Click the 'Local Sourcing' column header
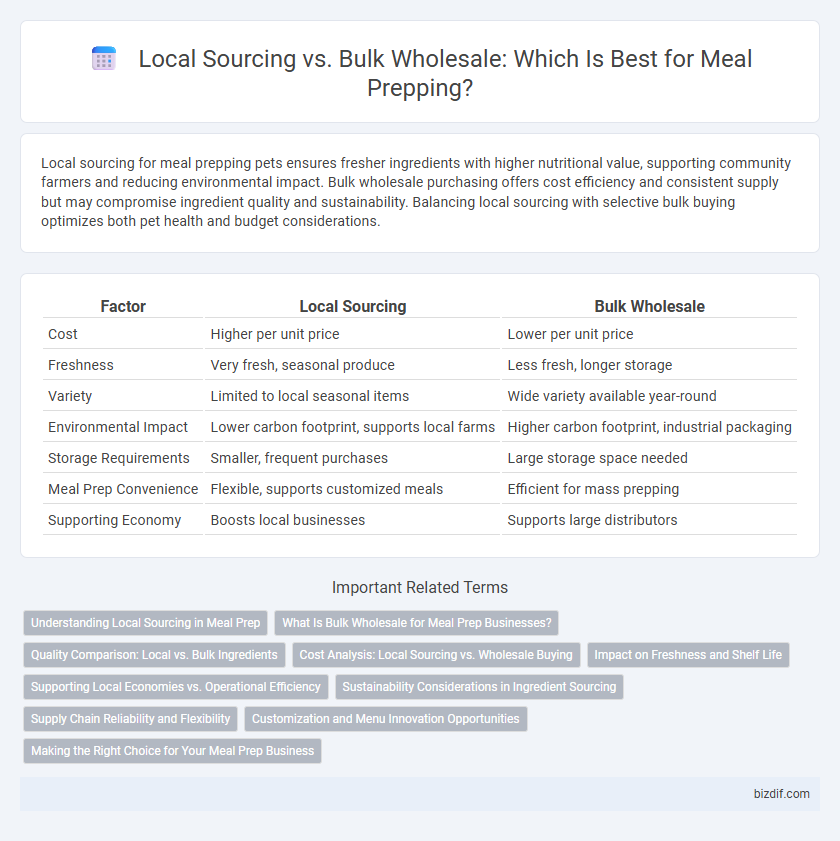The height and width of the screenshot is (841, 840). click(353, 306)
